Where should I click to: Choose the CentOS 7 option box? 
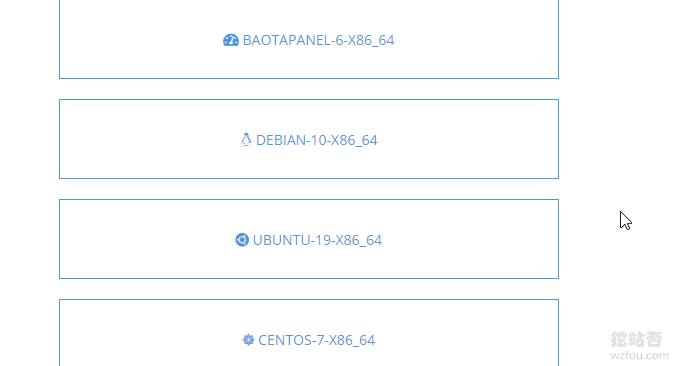click(309, 333)
